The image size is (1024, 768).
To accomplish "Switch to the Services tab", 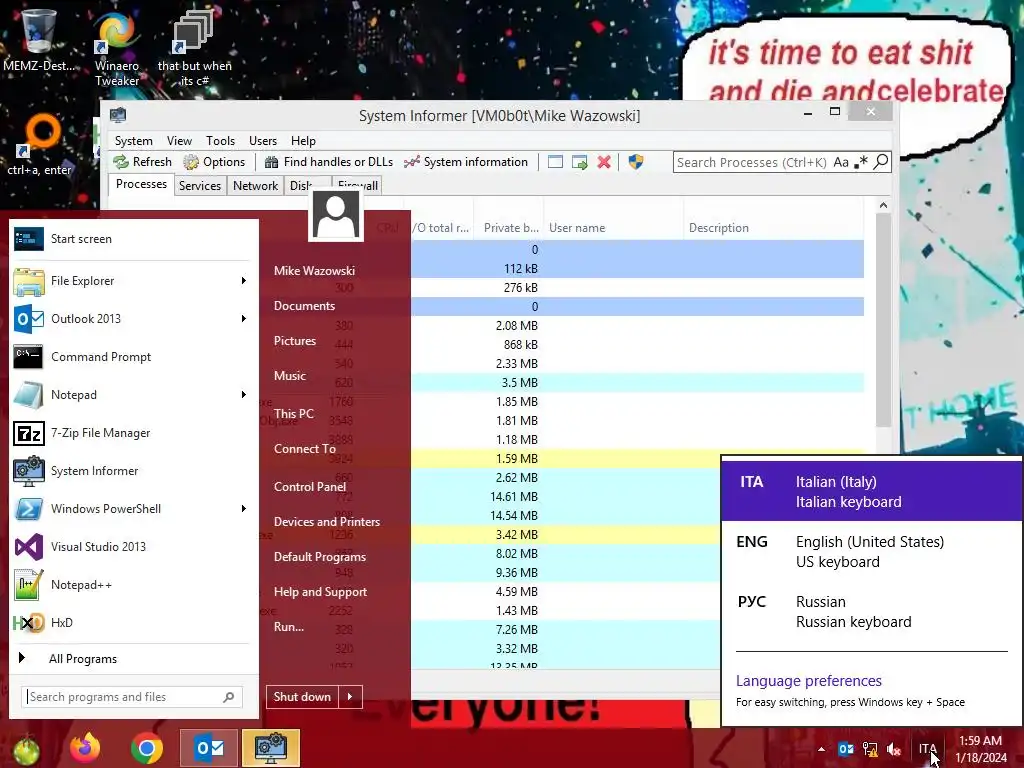I will (x=200, y=185).
